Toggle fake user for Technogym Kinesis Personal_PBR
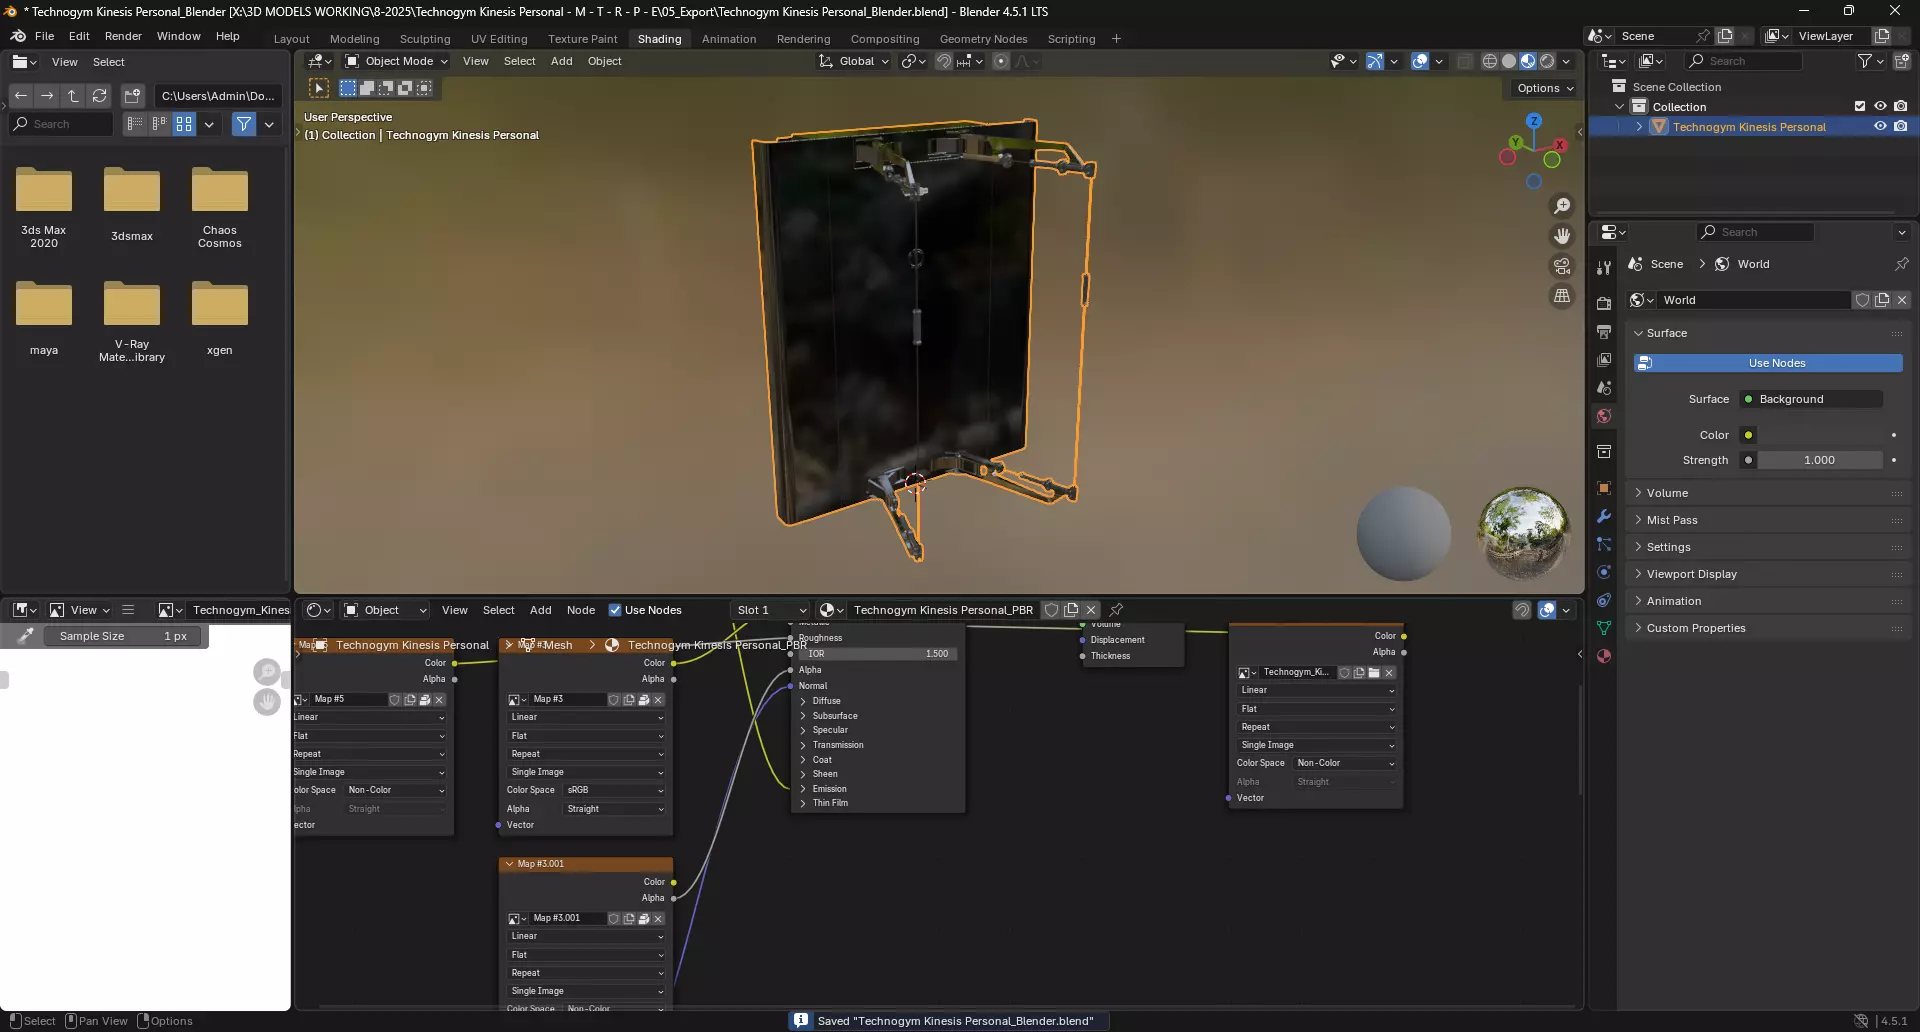Image resolution: width=1920 pixels, height=1032 pixels. tap(1051, 610)
